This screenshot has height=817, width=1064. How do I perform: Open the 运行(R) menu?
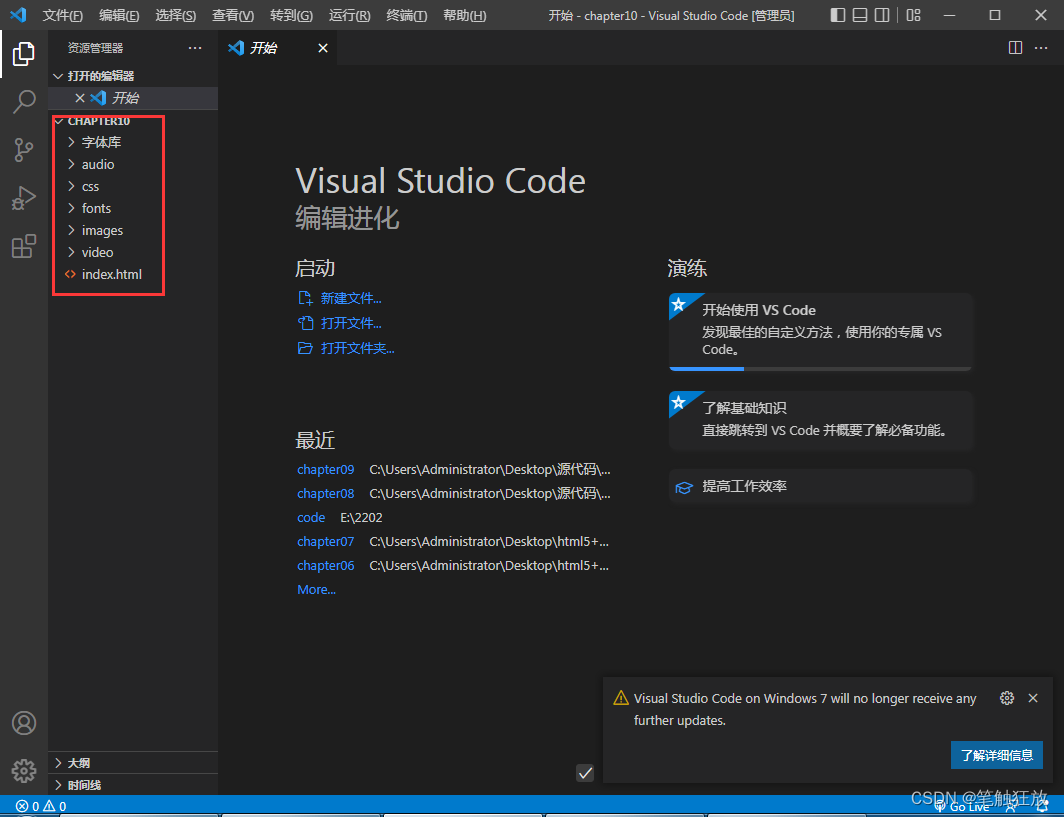(x=349, y=15)
